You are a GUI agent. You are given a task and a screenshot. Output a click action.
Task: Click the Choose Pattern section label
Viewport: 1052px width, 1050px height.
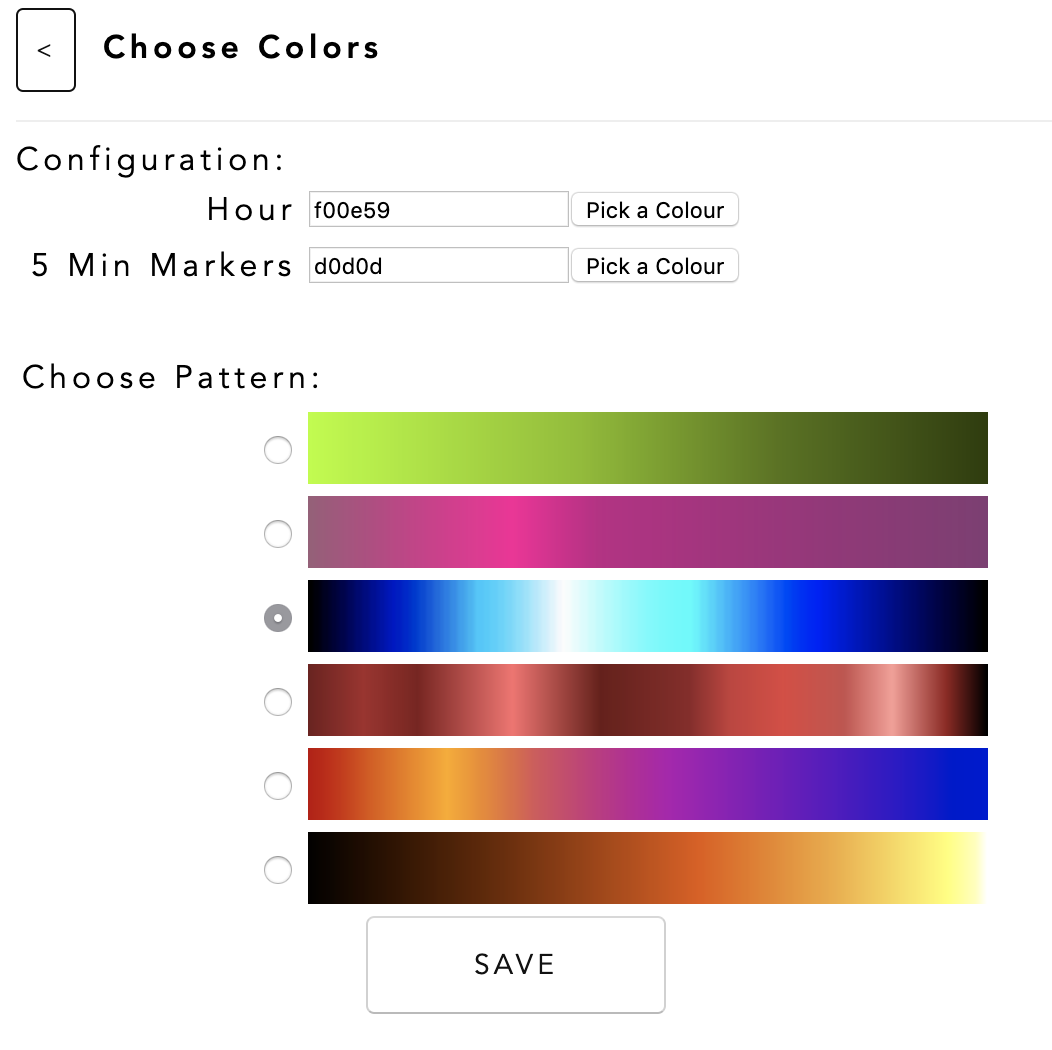click(171, 377)
